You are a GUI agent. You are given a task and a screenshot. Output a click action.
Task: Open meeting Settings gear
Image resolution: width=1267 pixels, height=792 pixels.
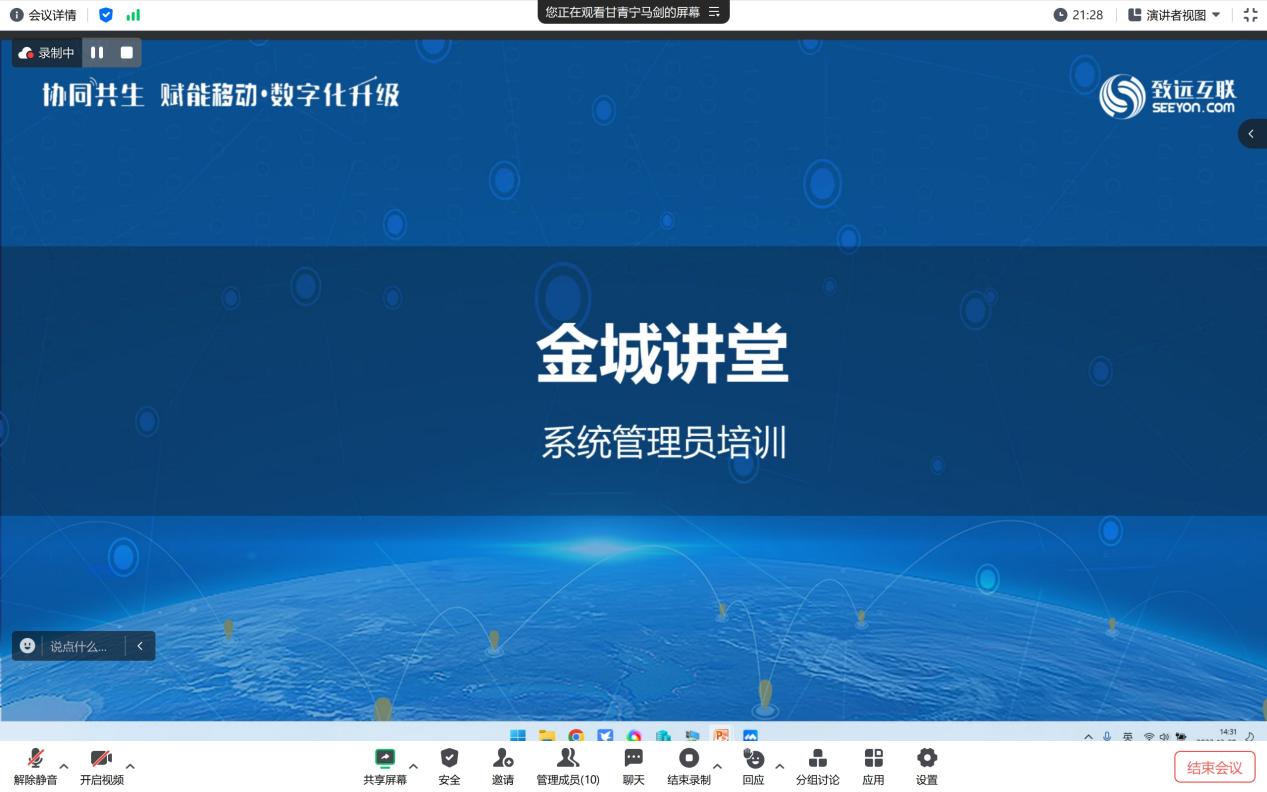point(926,759)
